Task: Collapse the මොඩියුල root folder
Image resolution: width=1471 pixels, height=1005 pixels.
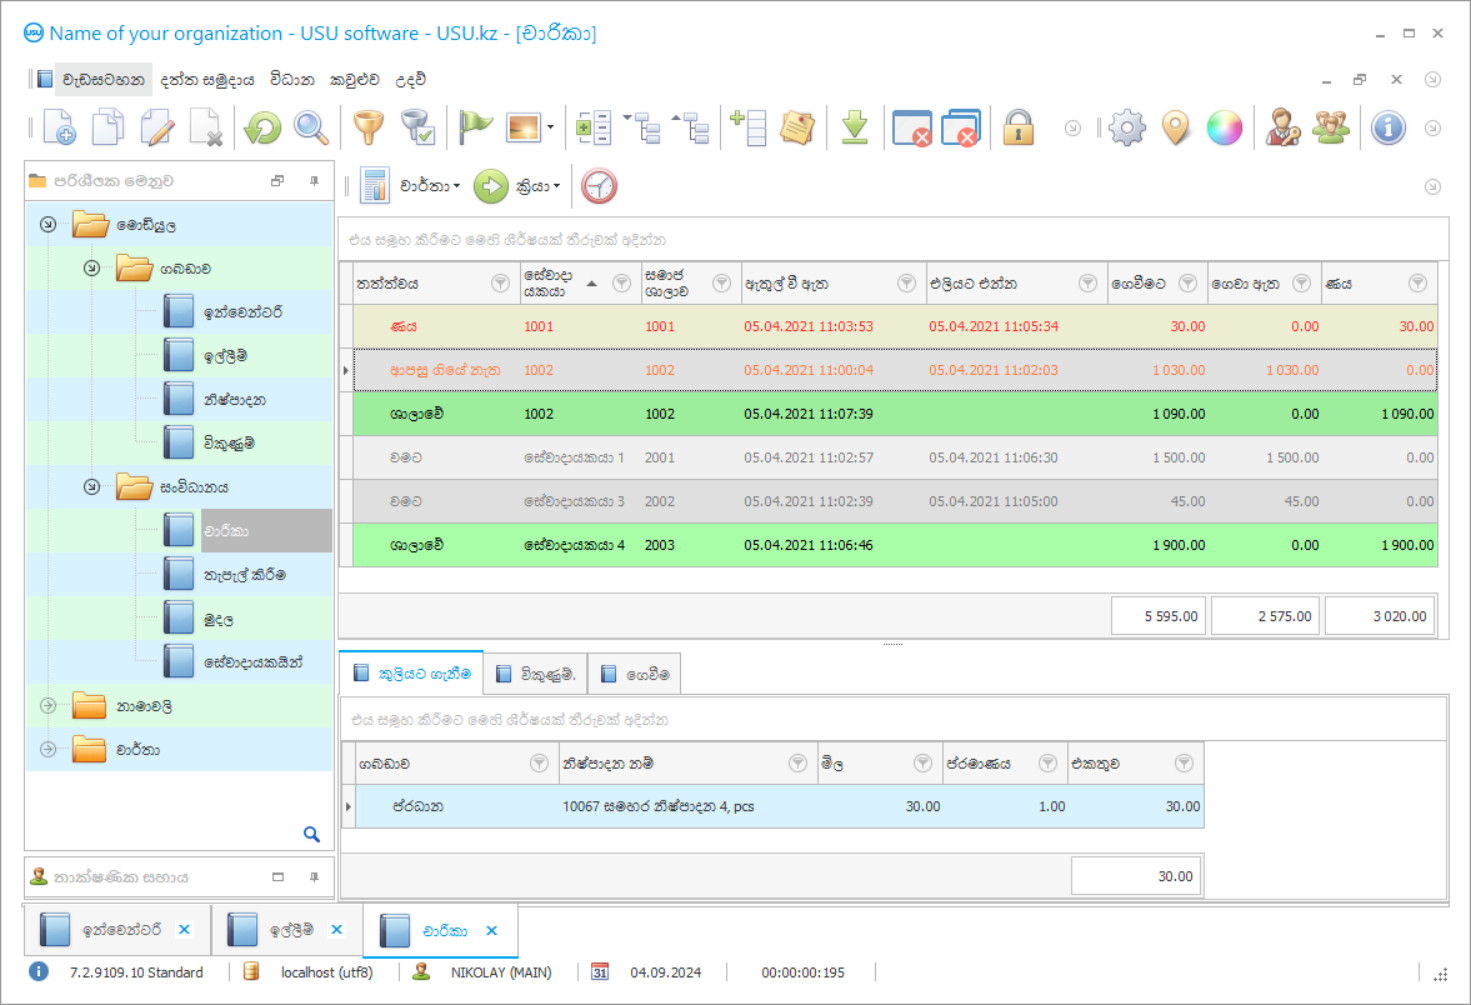Action: (48, 225)
